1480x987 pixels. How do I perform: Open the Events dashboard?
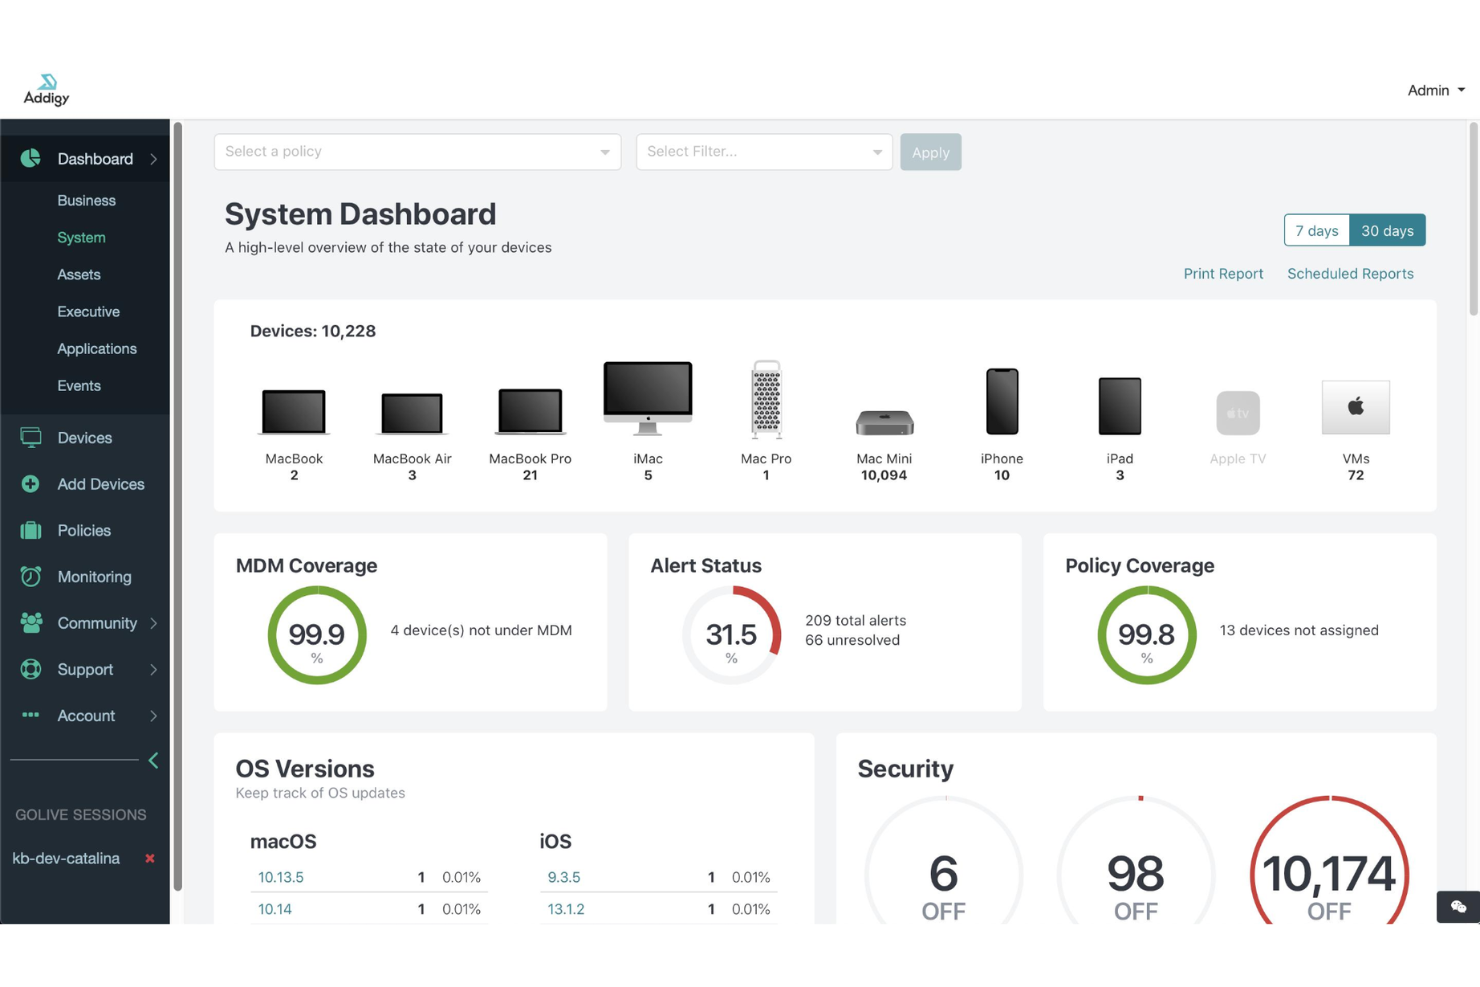tap(79, 385)
